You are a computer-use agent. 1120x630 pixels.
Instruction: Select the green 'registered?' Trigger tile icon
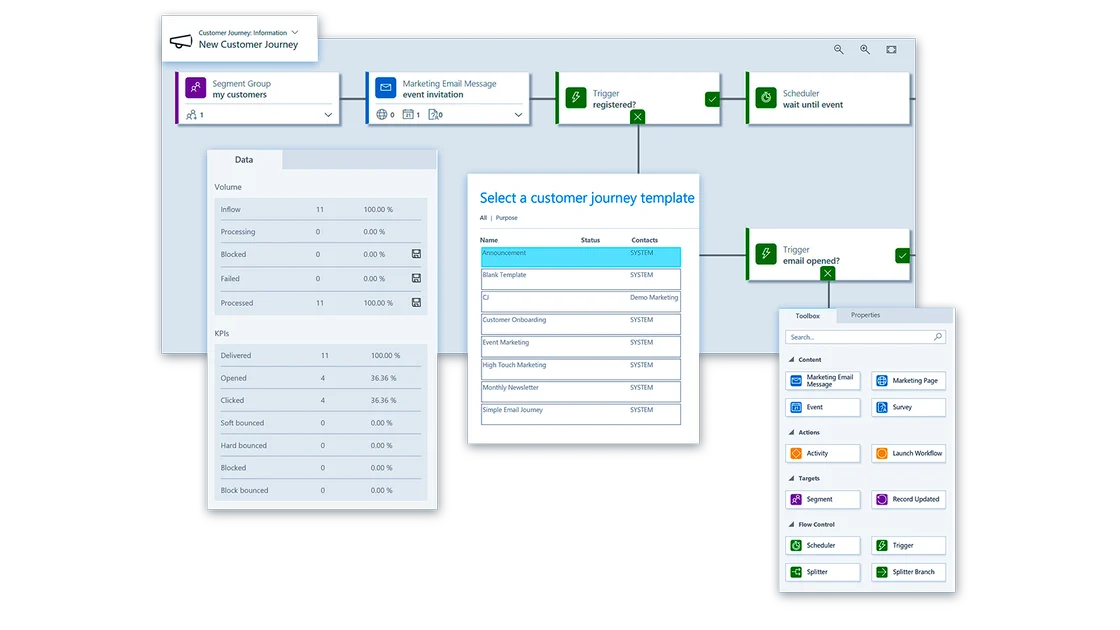click(x=576, y=97)
